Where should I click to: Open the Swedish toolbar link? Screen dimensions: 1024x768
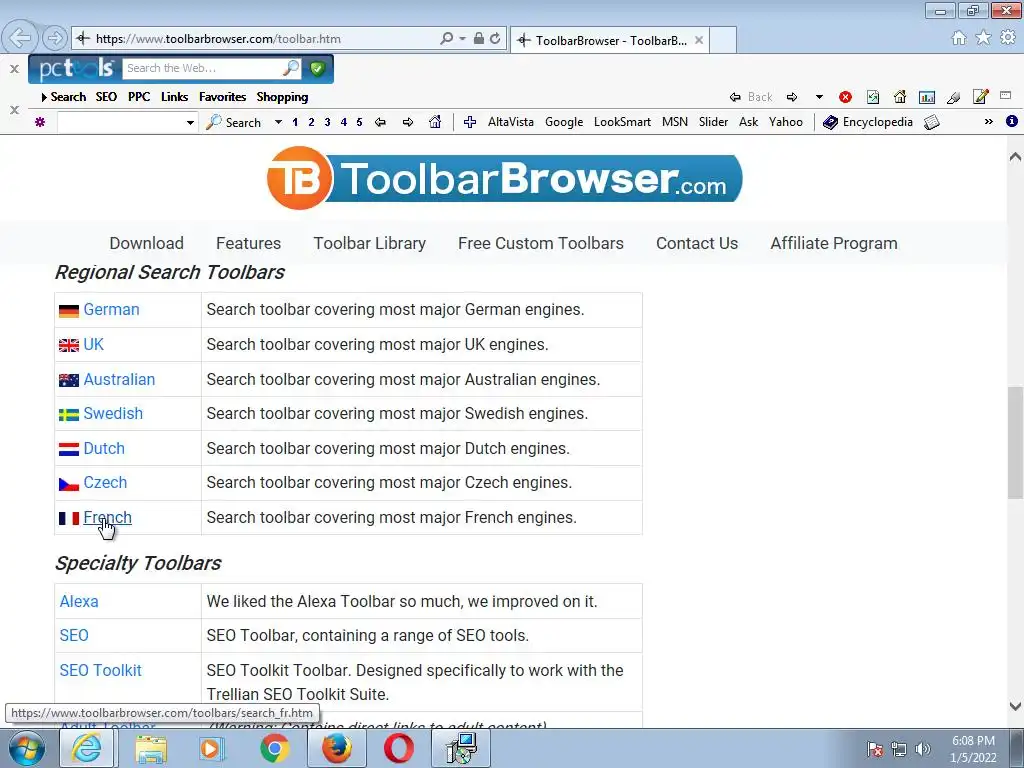113,413
